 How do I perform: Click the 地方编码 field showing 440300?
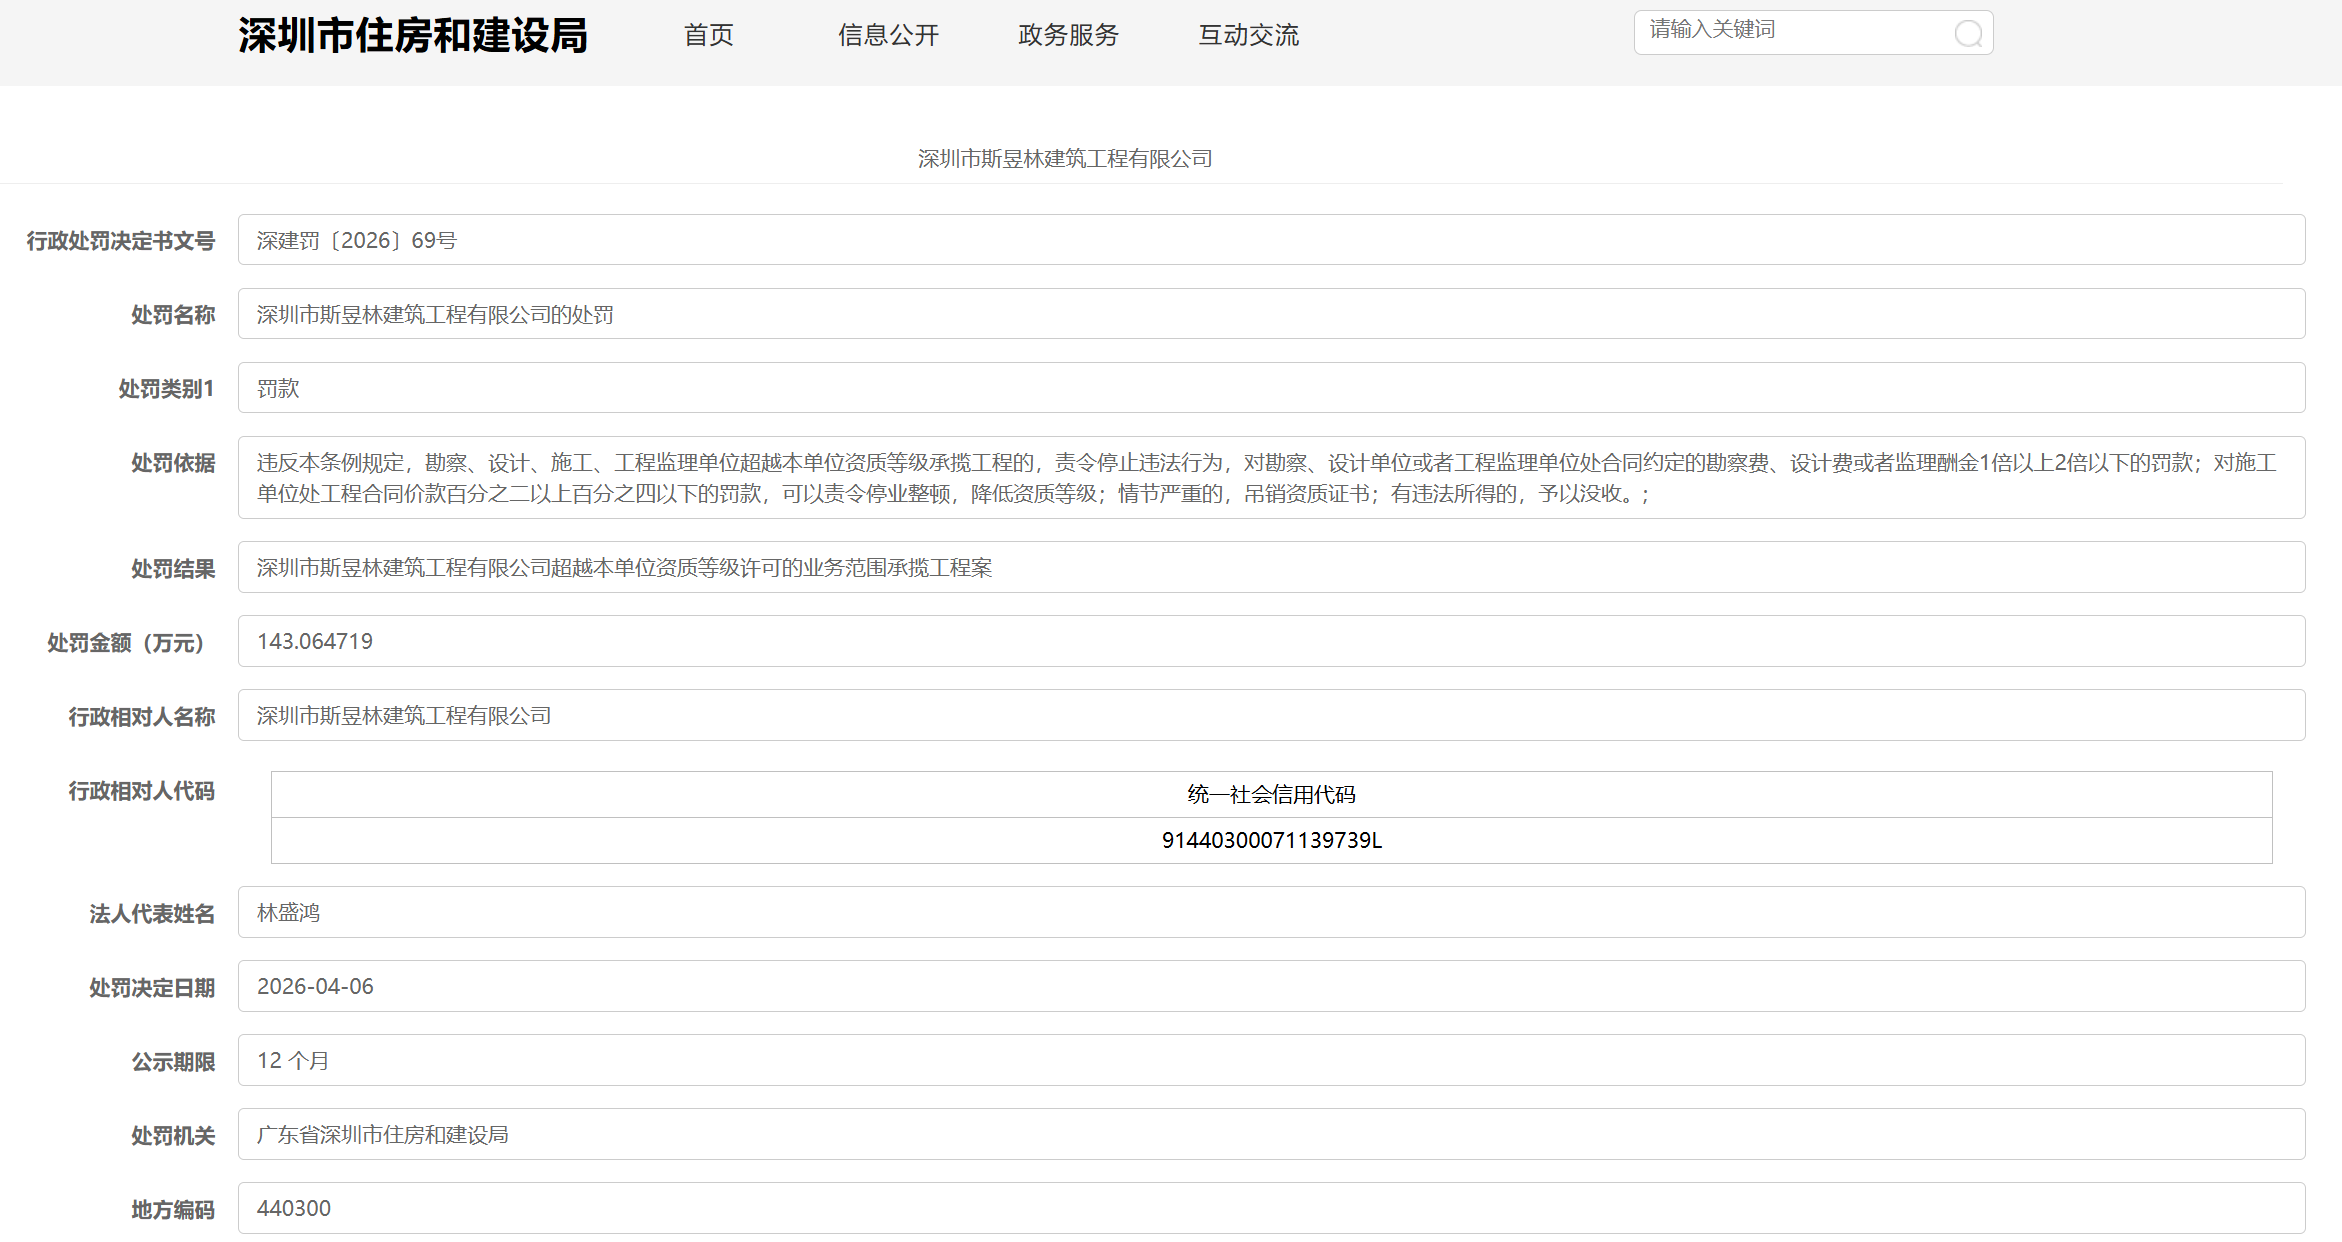pyautogui.click(x=1270, y=1208)
